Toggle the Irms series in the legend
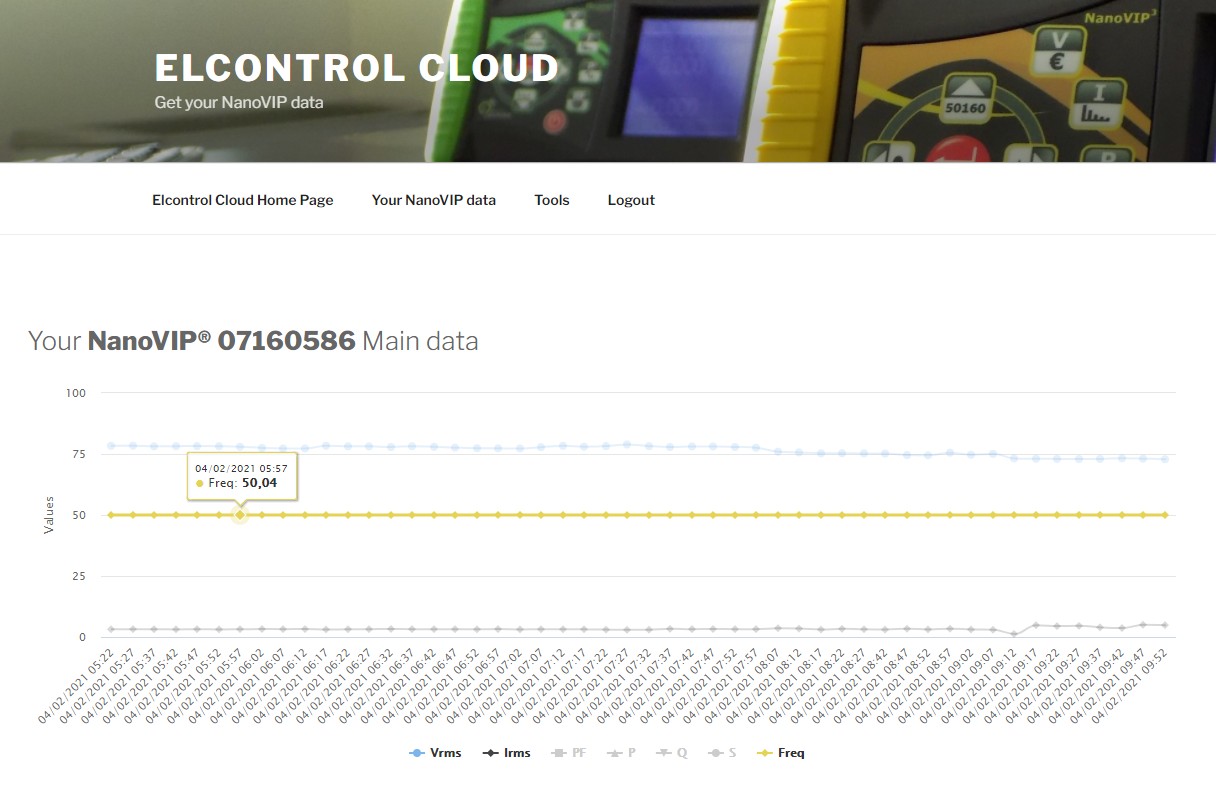 tap(507, 753)
